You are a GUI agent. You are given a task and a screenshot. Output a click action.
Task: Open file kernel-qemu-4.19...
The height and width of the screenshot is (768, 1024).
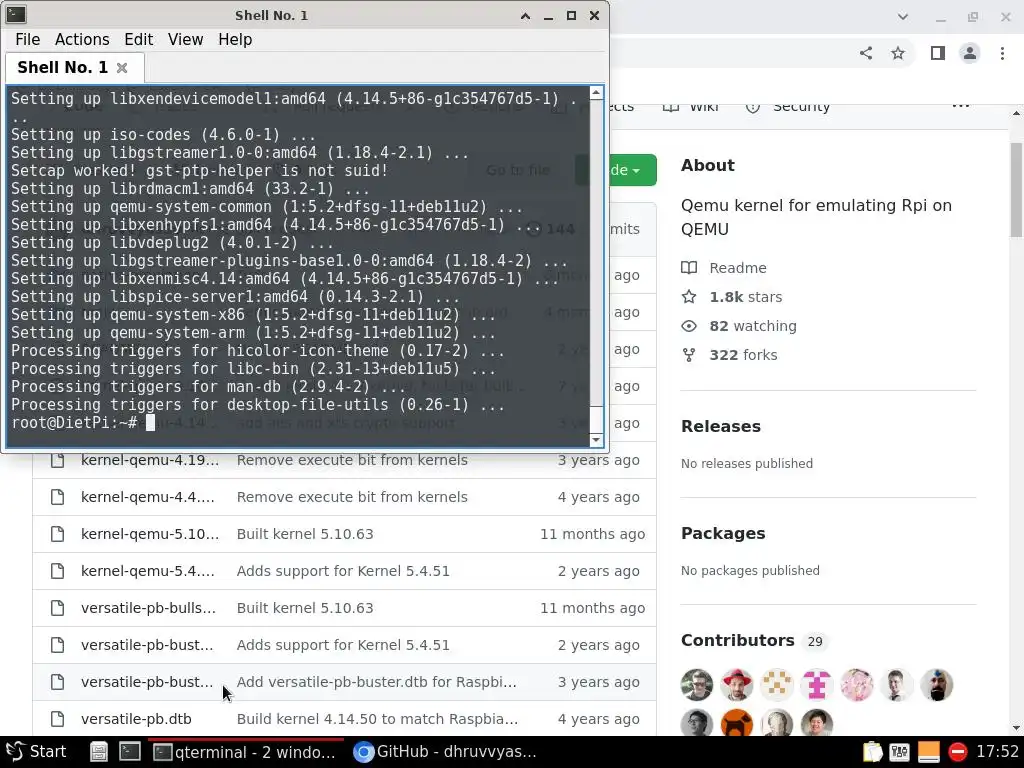[x=150, y=460]
